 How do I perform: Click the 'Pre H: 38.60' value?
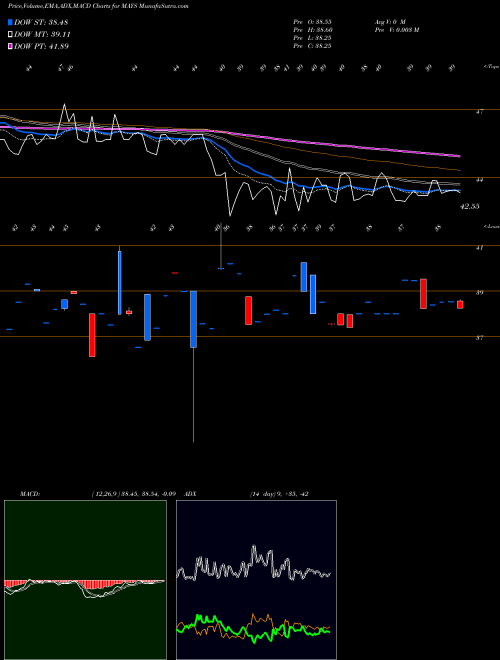click(x=313, y=29)
